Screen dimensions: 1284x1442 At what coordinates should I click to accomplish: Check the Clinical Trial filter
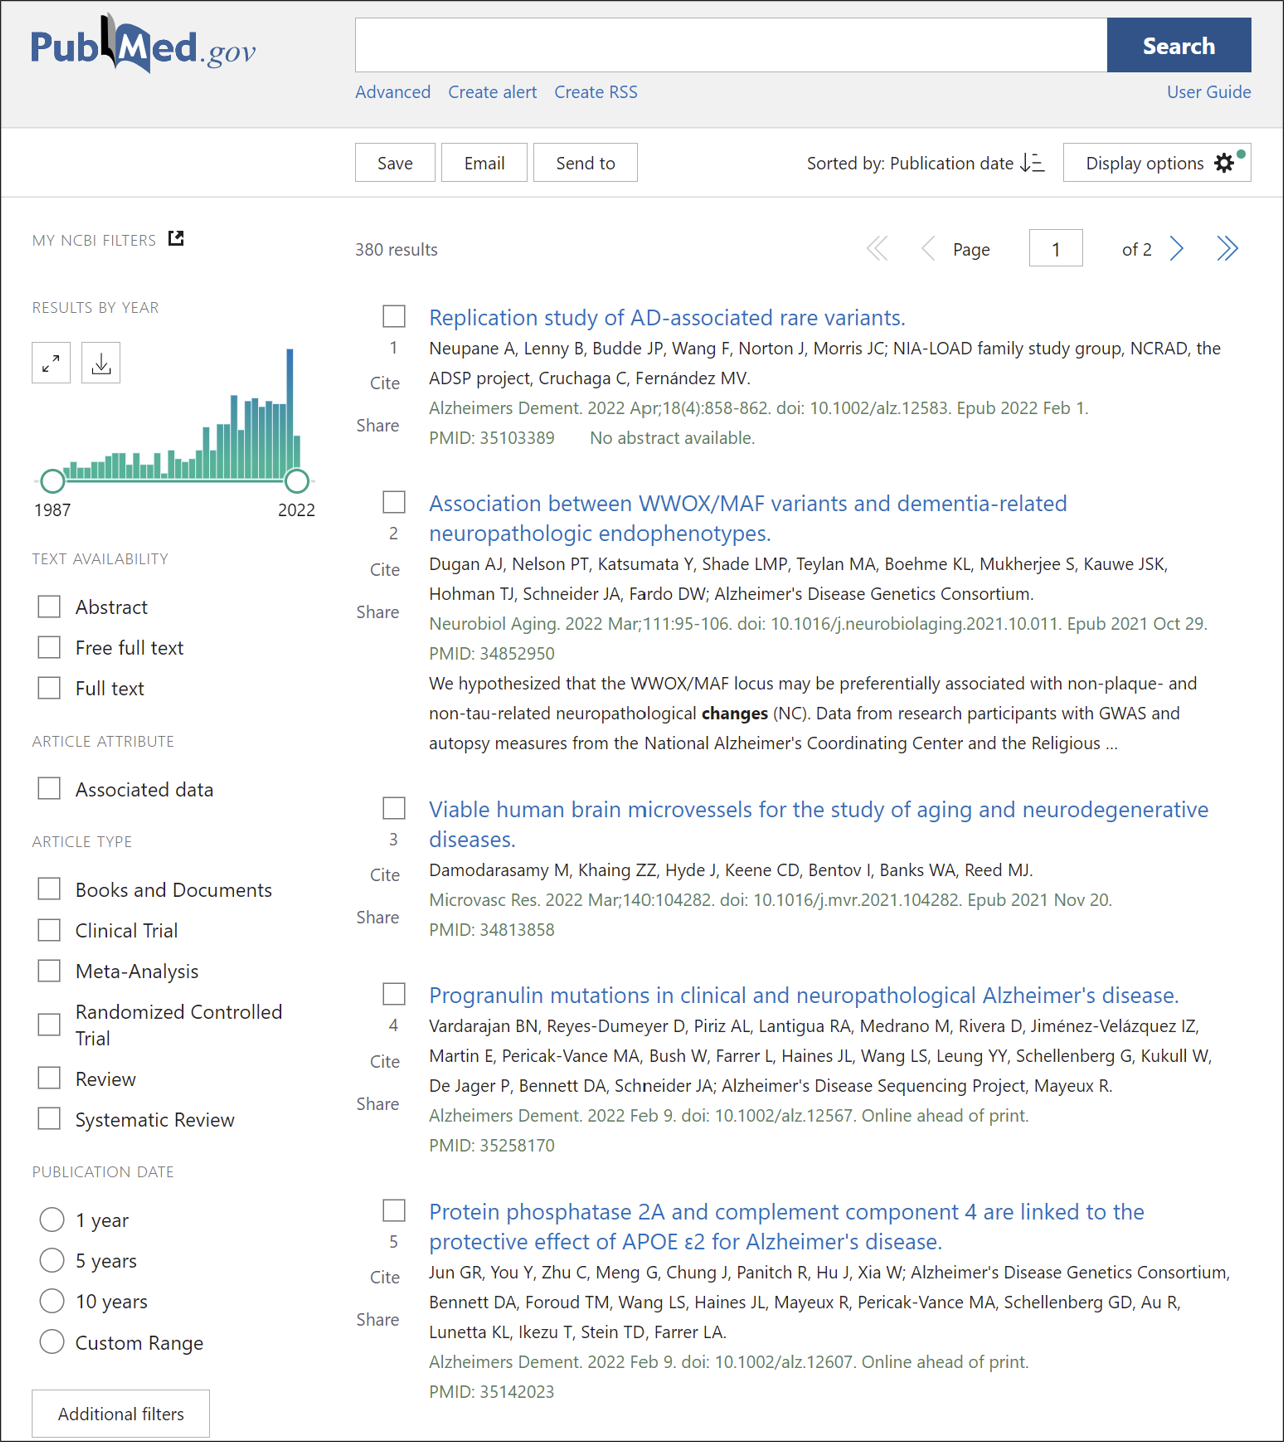(x=49, y=930)
